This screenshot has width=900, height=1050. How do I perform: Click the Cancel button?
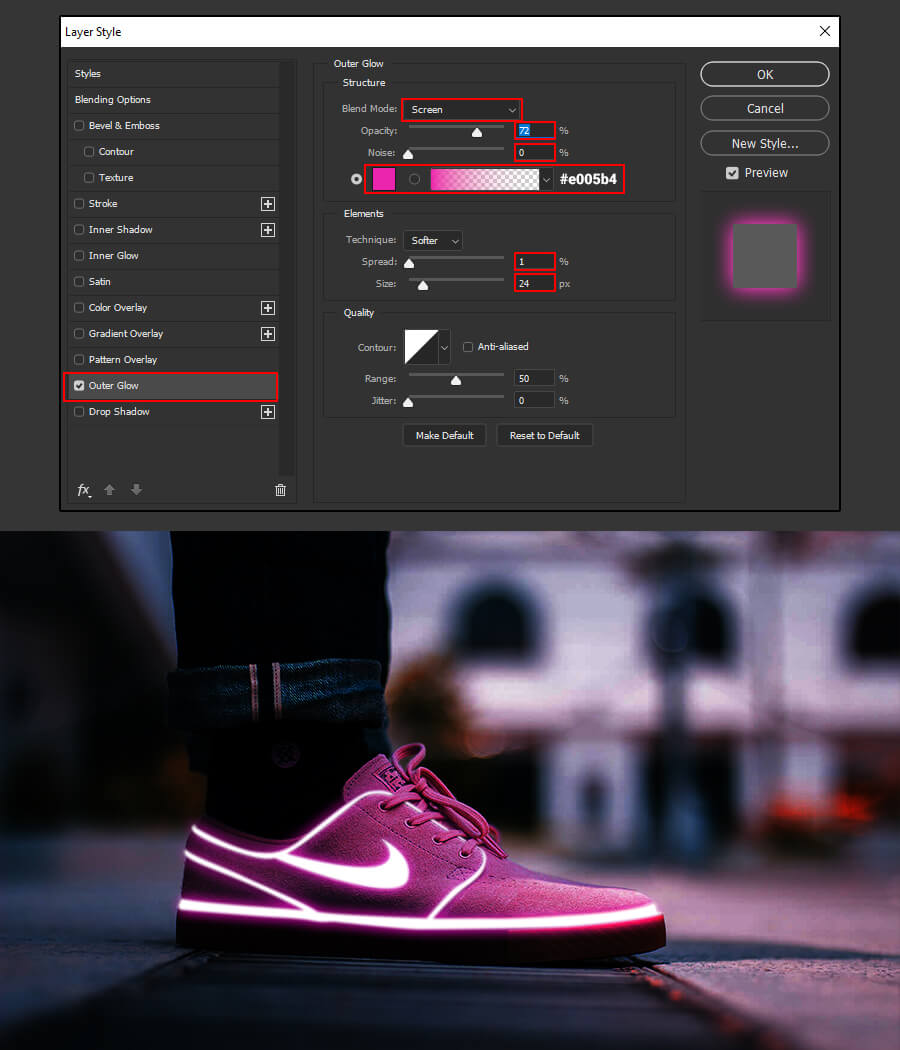765,108
